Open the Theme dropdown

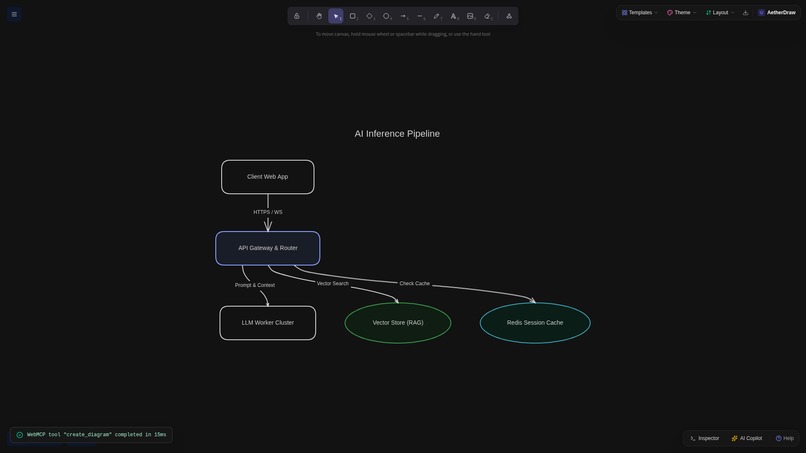click(x=681, y=12)
